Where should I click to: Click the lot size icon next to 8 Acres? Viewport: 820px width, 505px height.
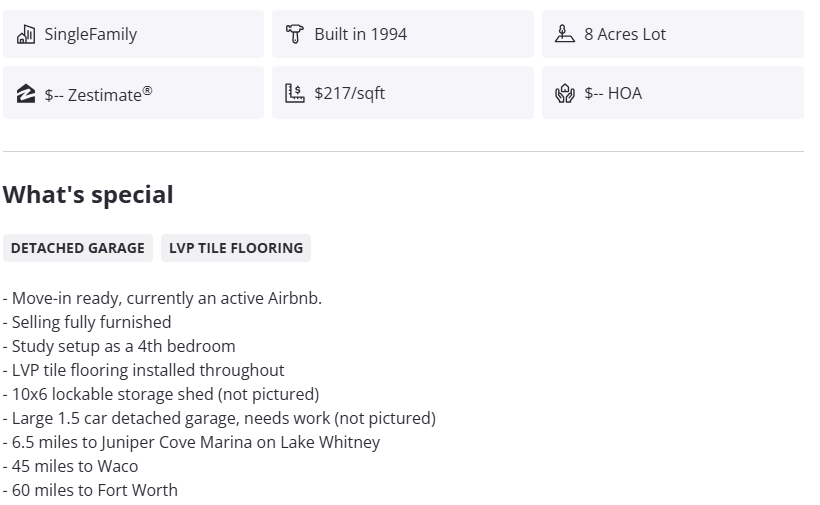[564, 34]
